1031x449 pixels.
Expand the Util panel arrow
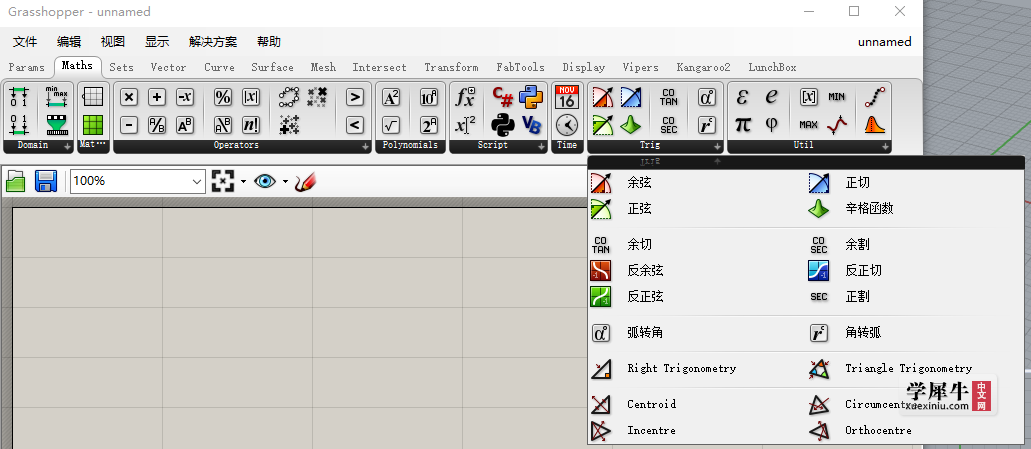point(885,147)
